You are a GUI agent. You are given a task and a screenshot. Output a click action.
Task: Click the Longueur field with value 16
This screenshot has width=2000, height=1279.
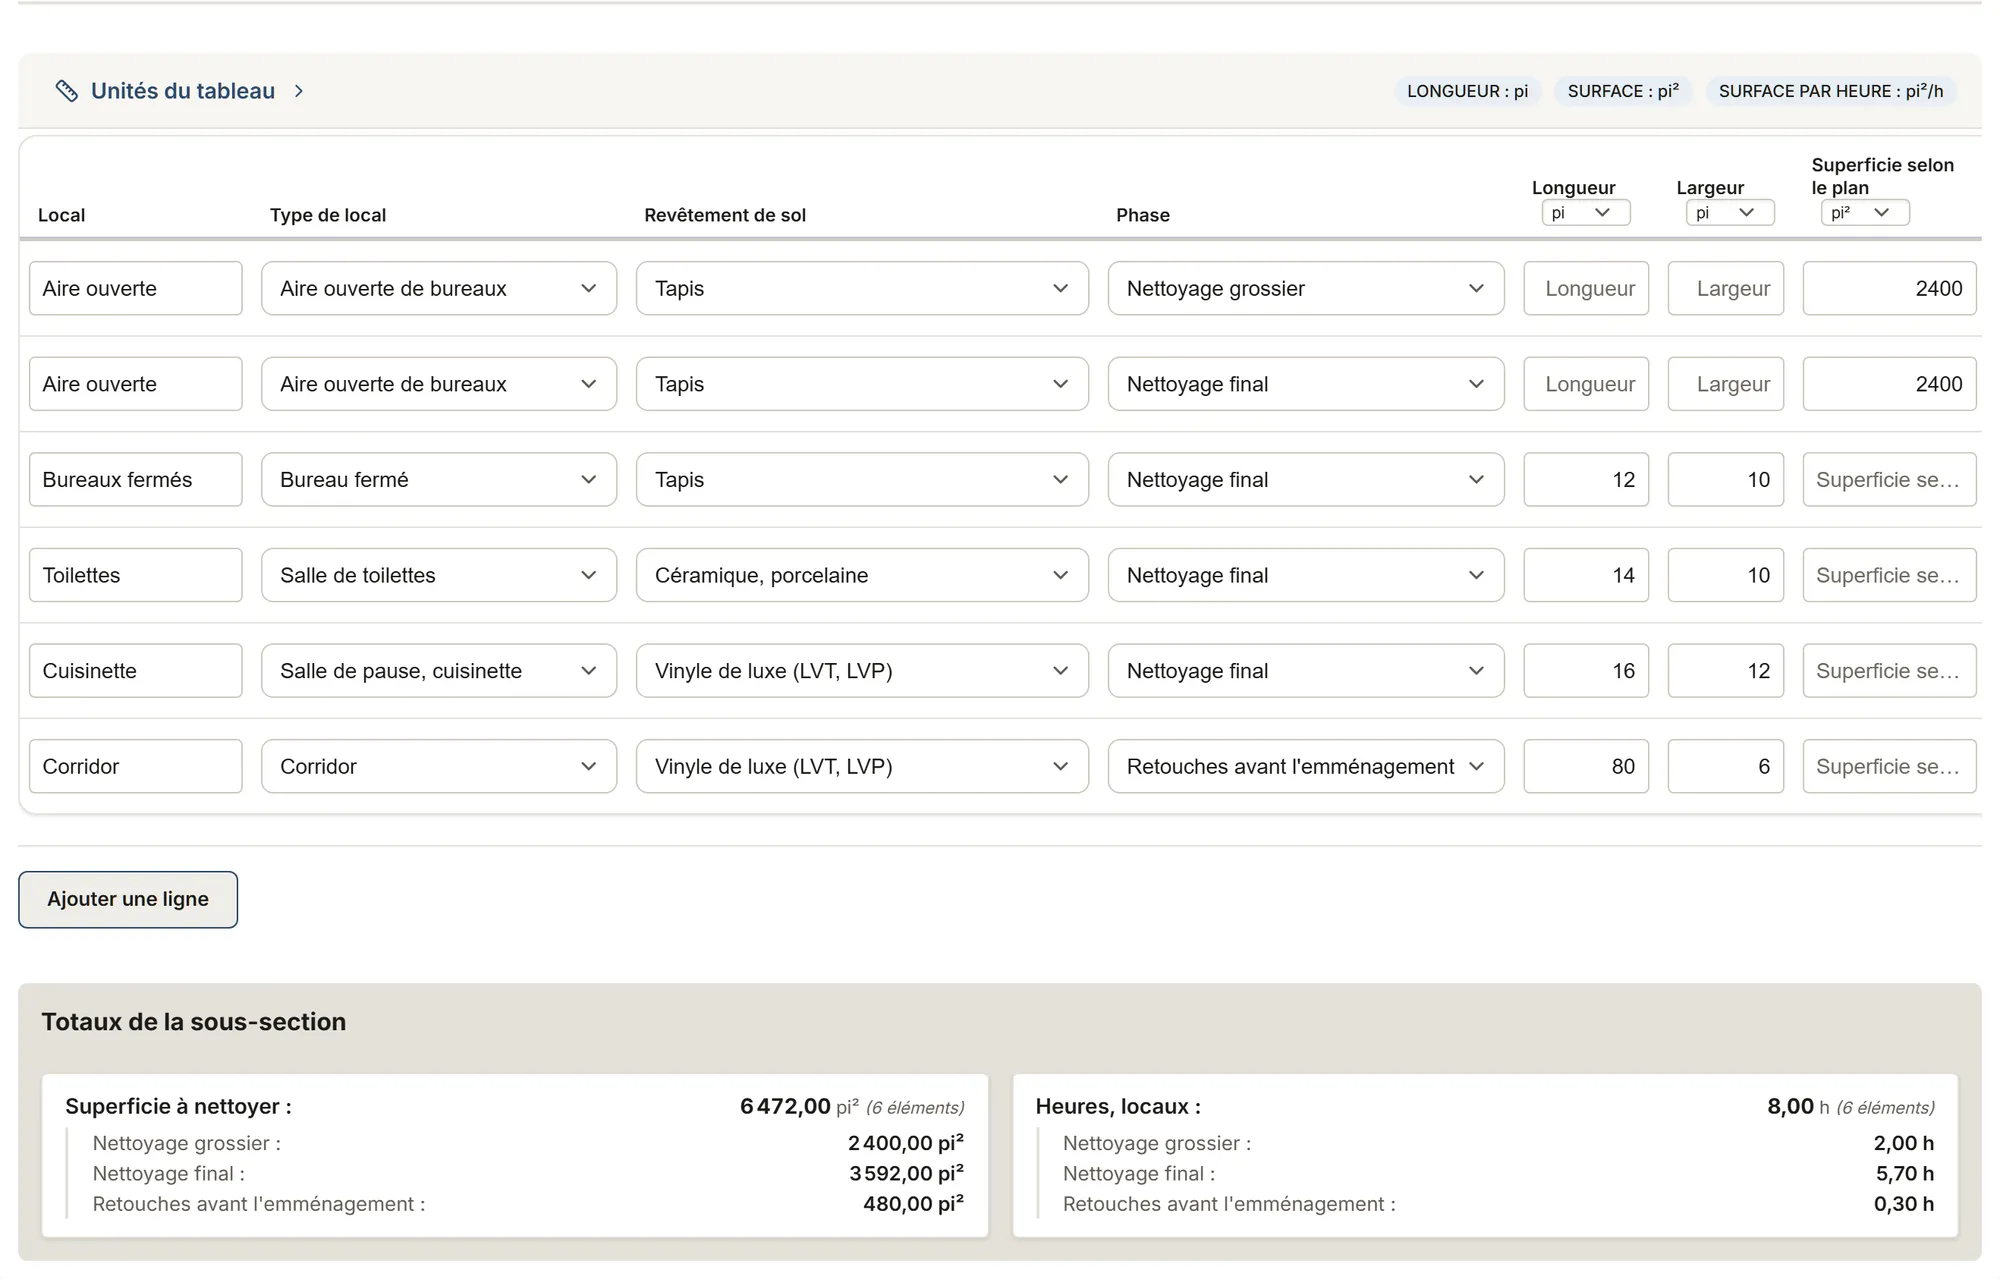(1586, 670)
